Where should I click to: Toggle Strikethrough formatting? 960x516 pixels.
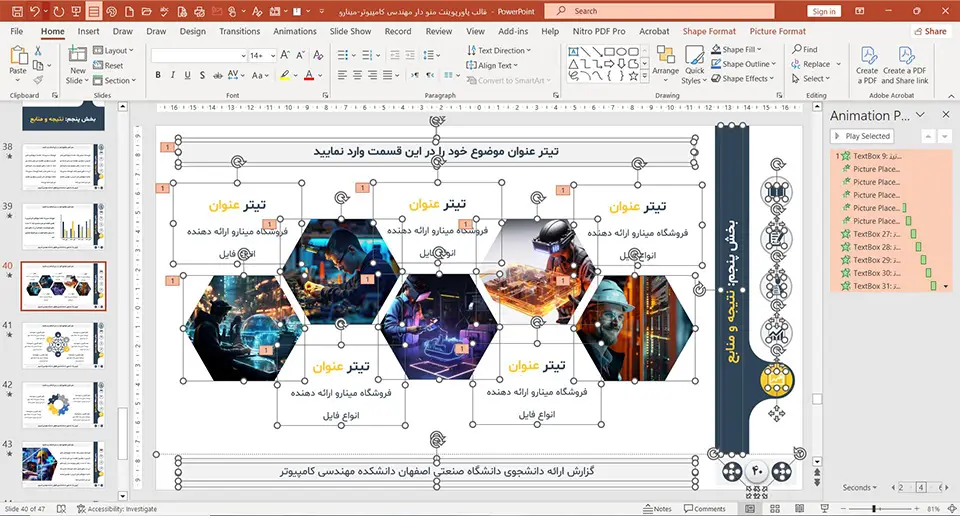[x=217, y=75]
